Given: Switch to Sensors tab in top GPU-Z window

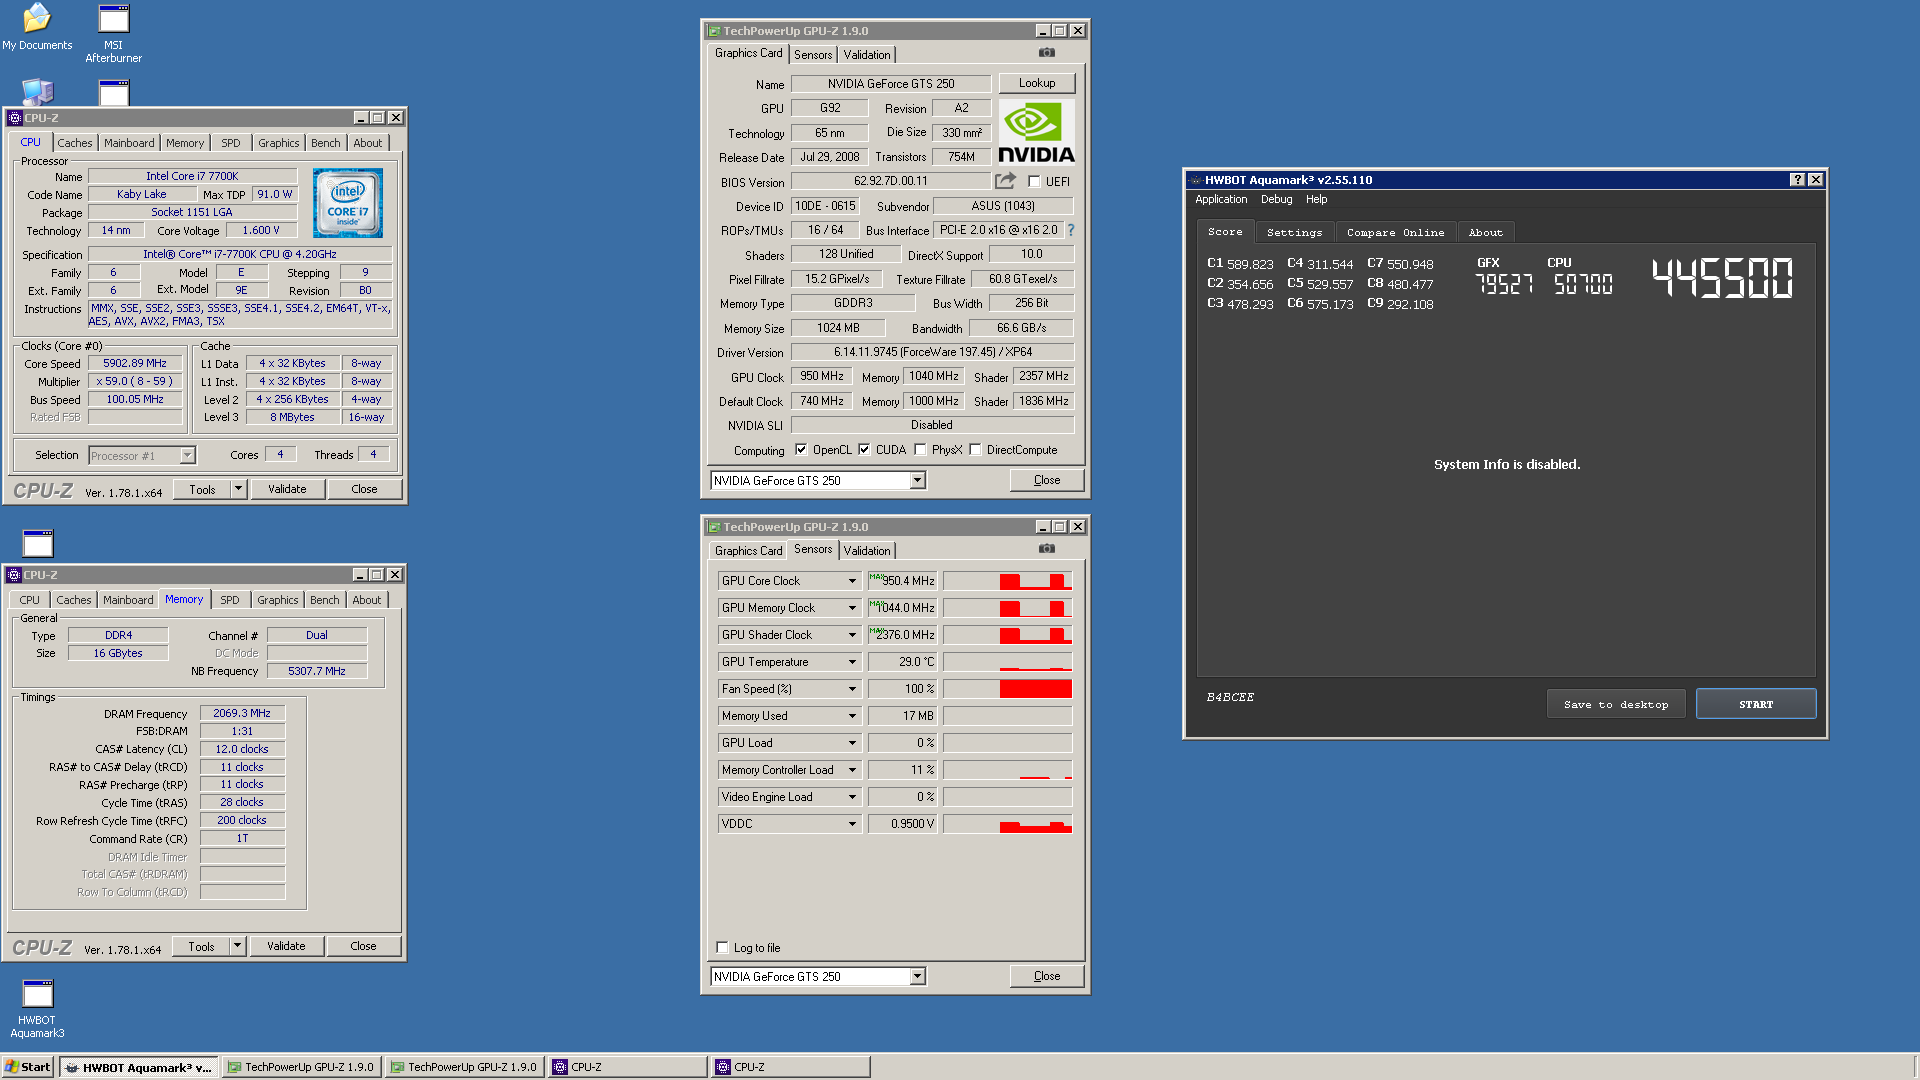Looking at the screenshot, I should [x=813, y=55].
